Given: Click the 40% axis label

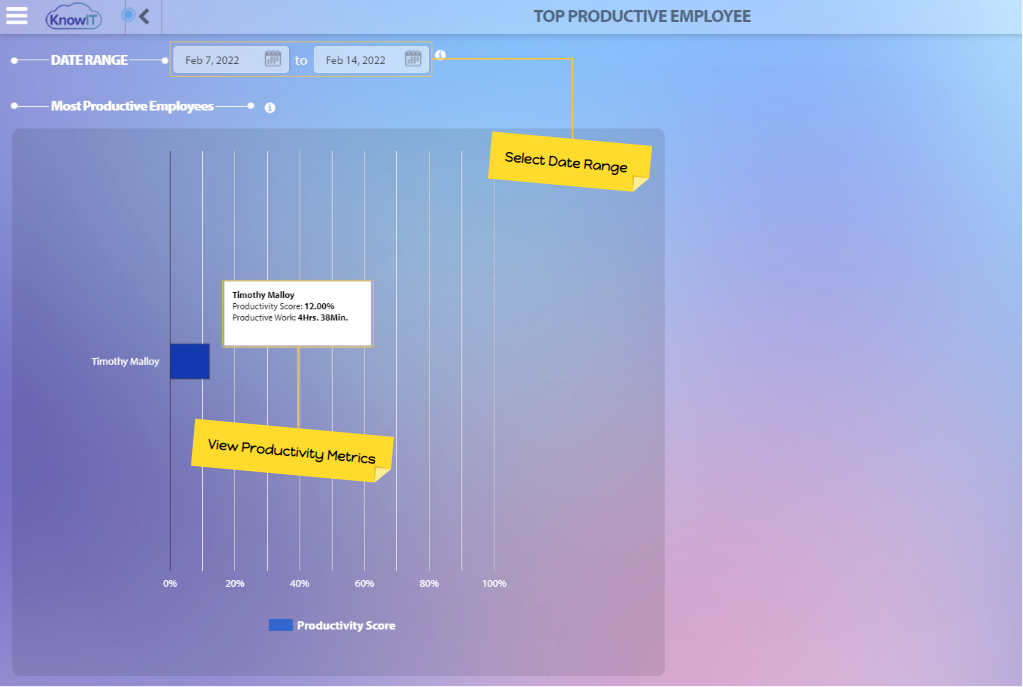Looking at the screenshot, I should click(299, 583).
